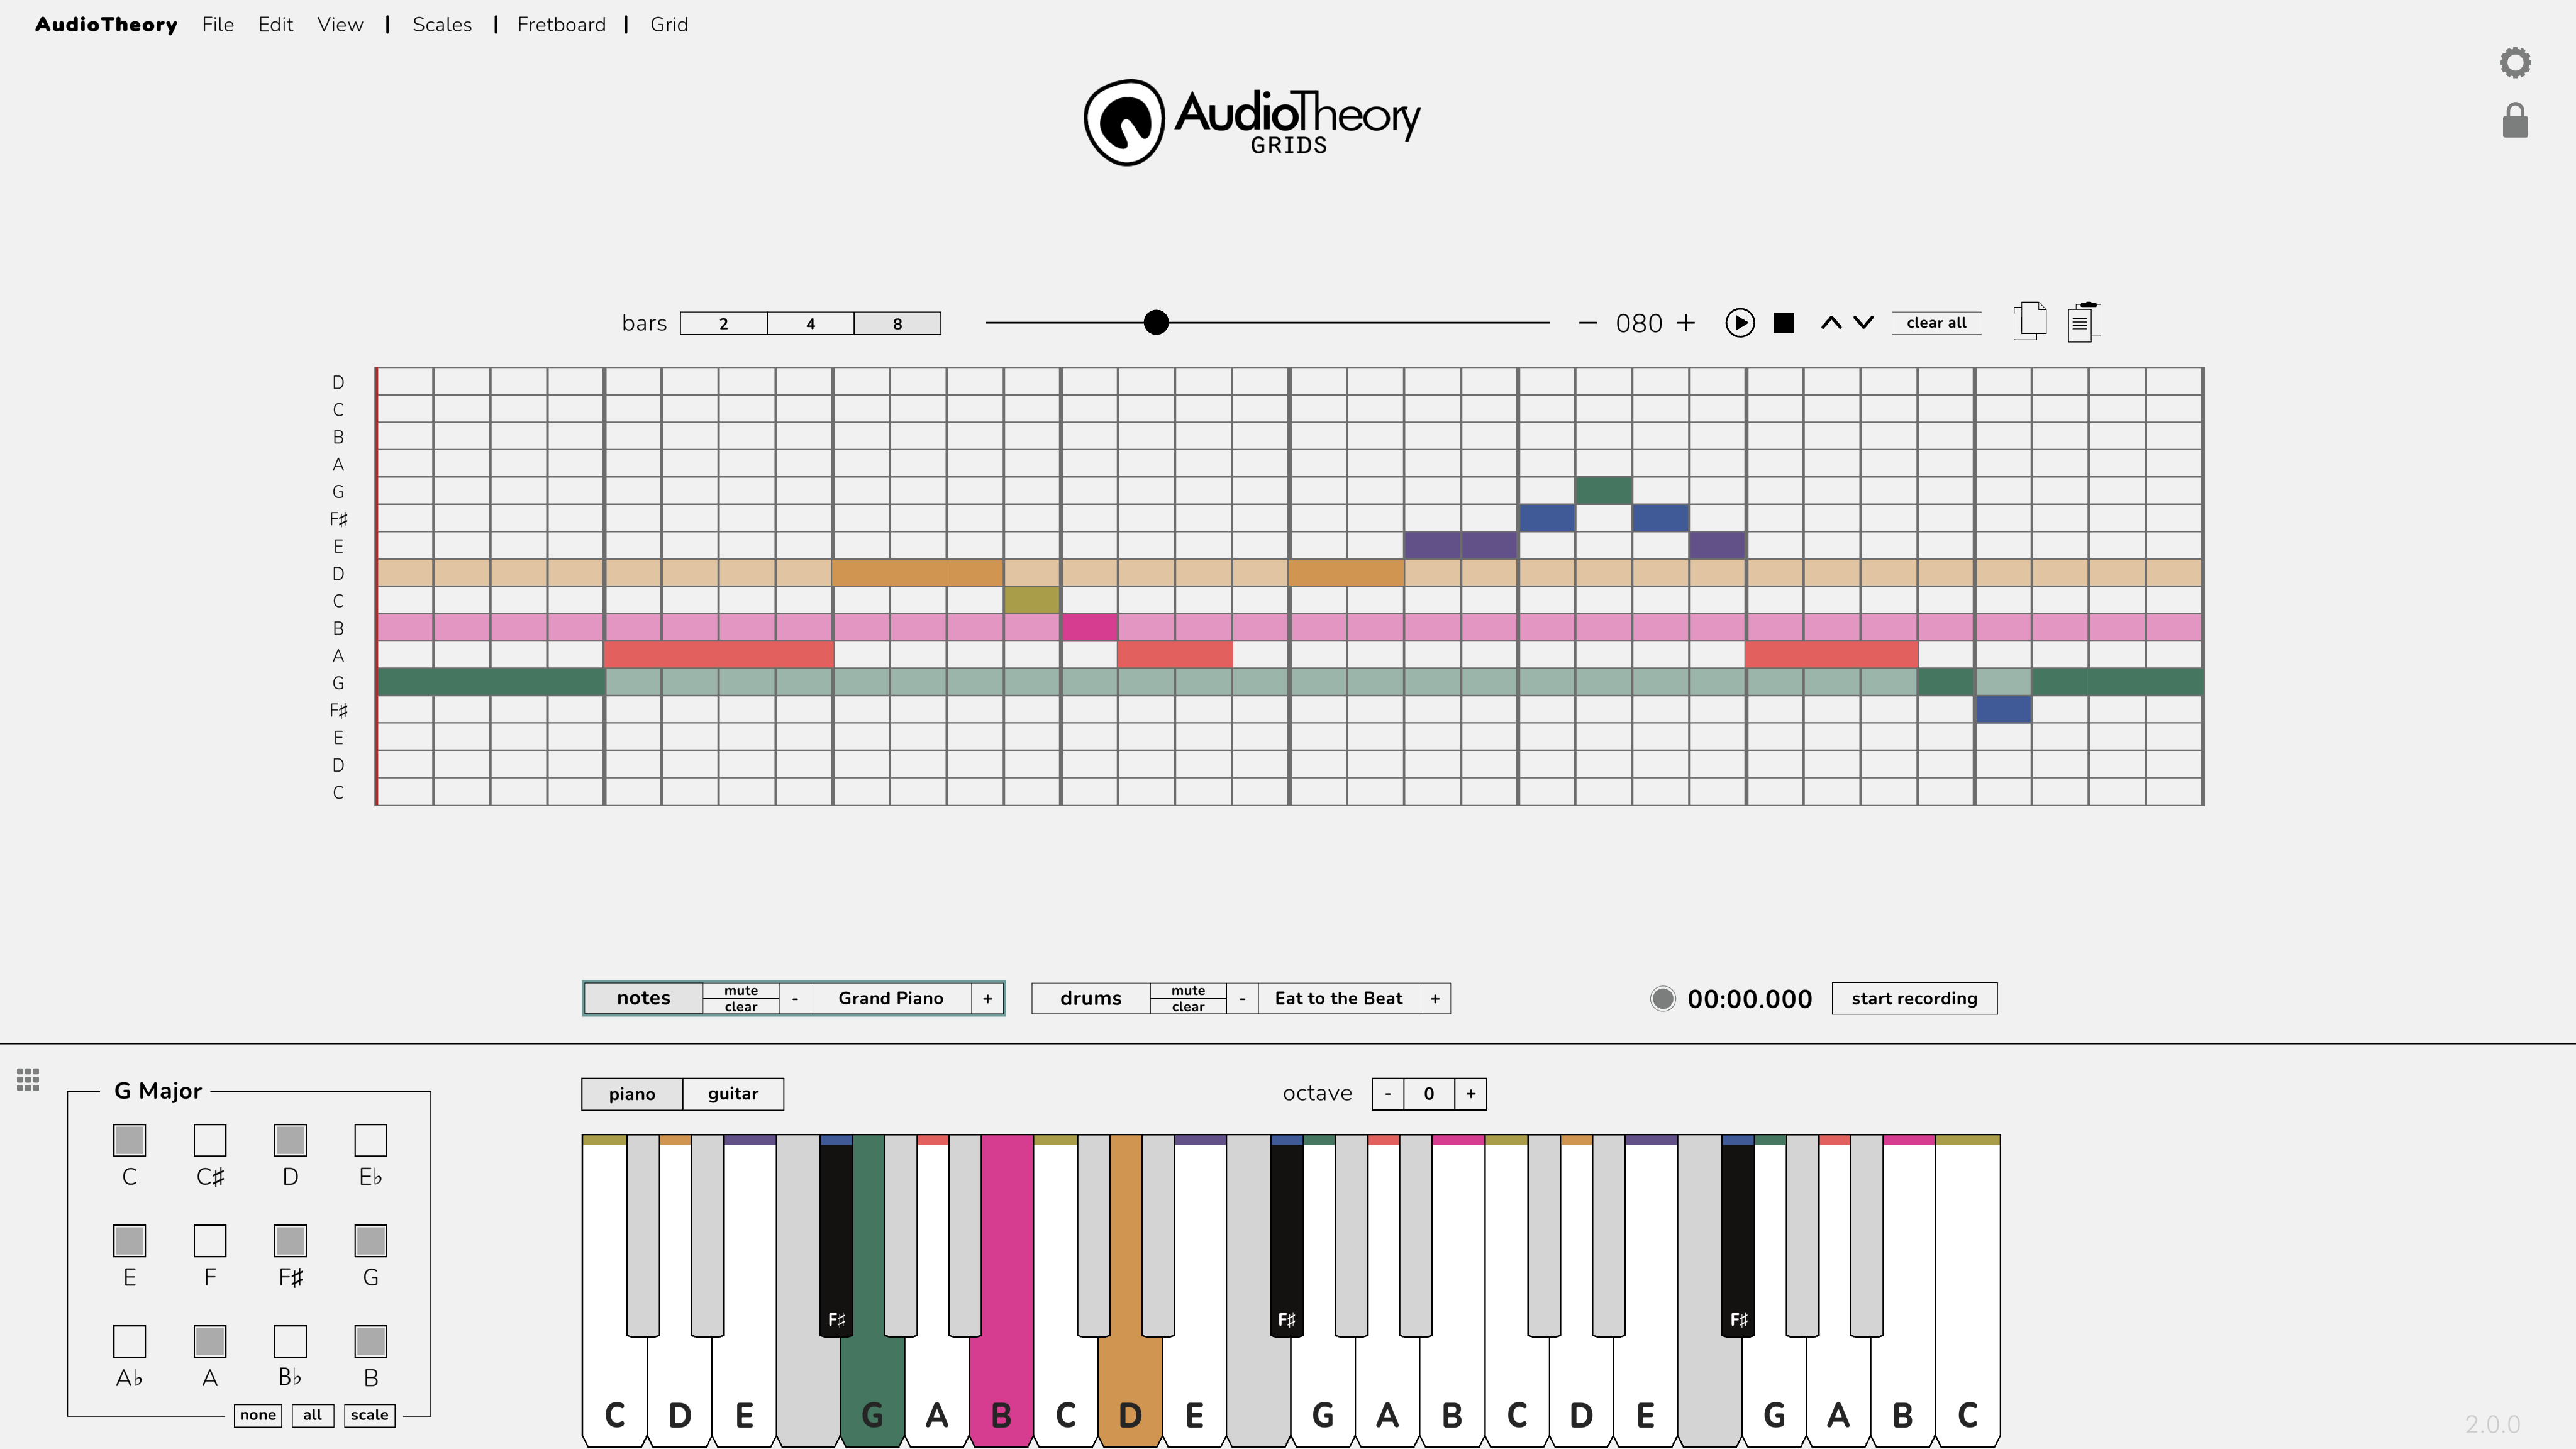Click the AudioTheory Grids logo
Image resolution: width=2576 pixels, height=1449 pixels.
point(1252,122)
